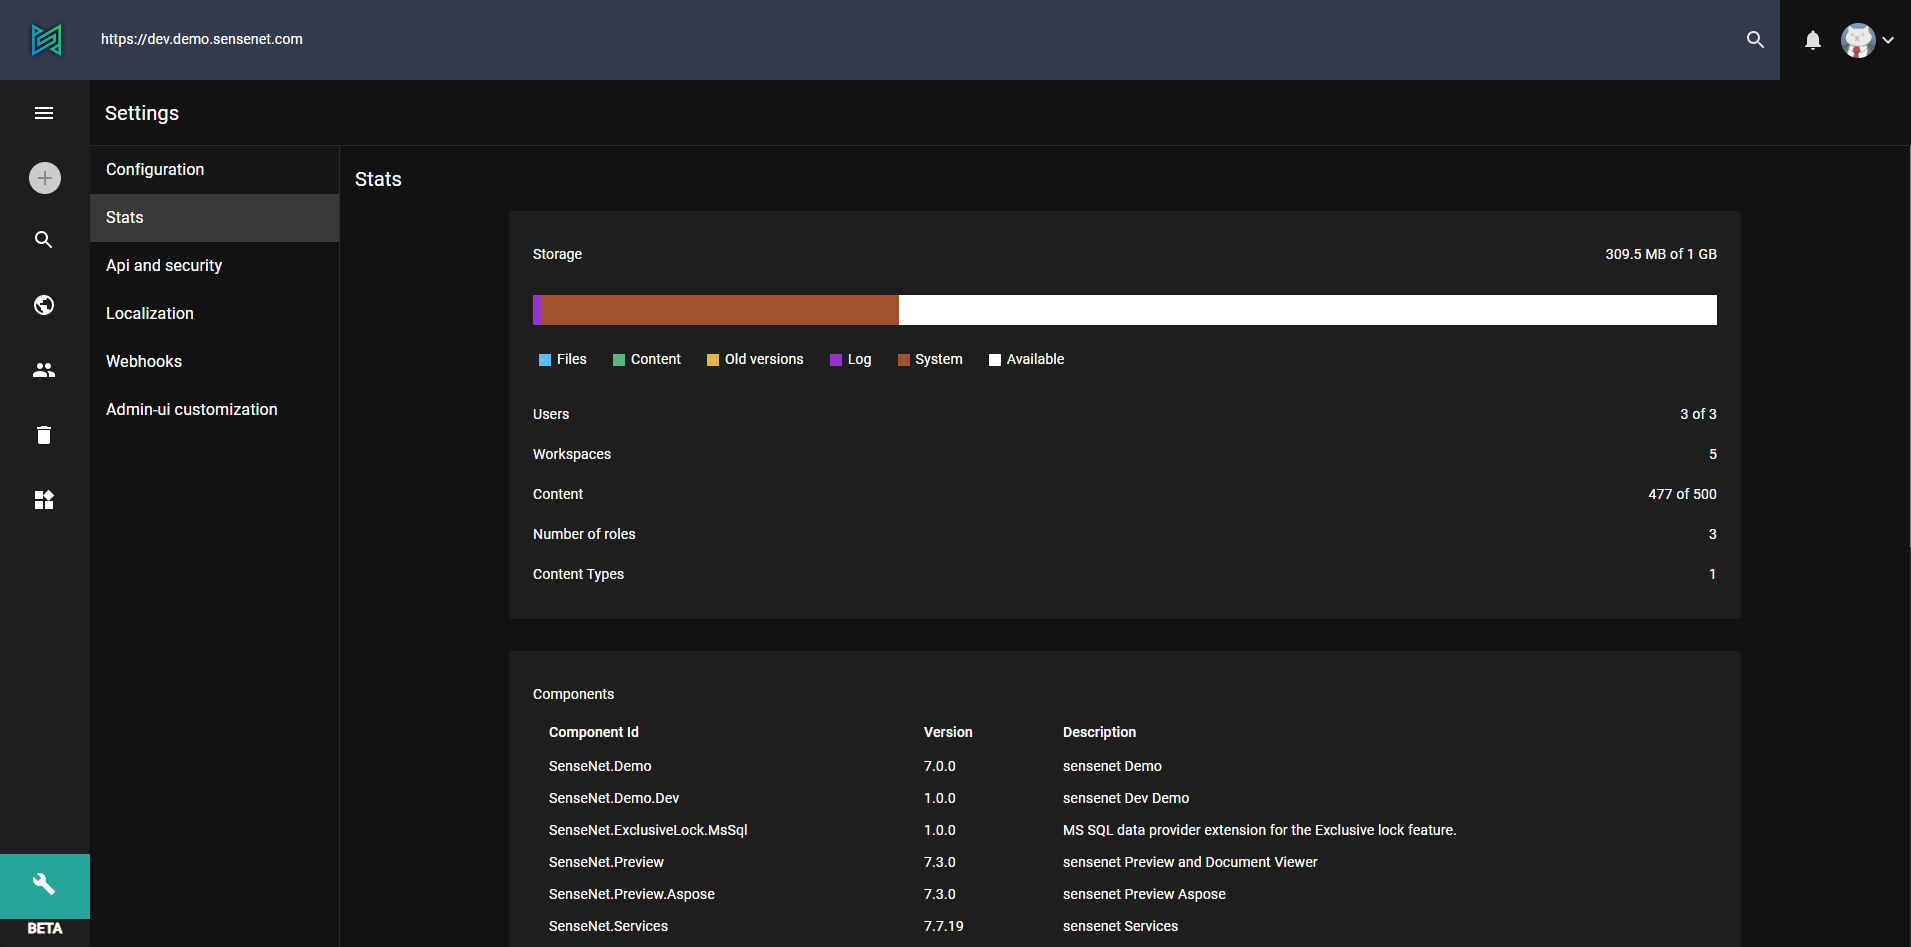Select SenseNet.ExclusiveLock.MsSql component

click(x=1125, y=830)
